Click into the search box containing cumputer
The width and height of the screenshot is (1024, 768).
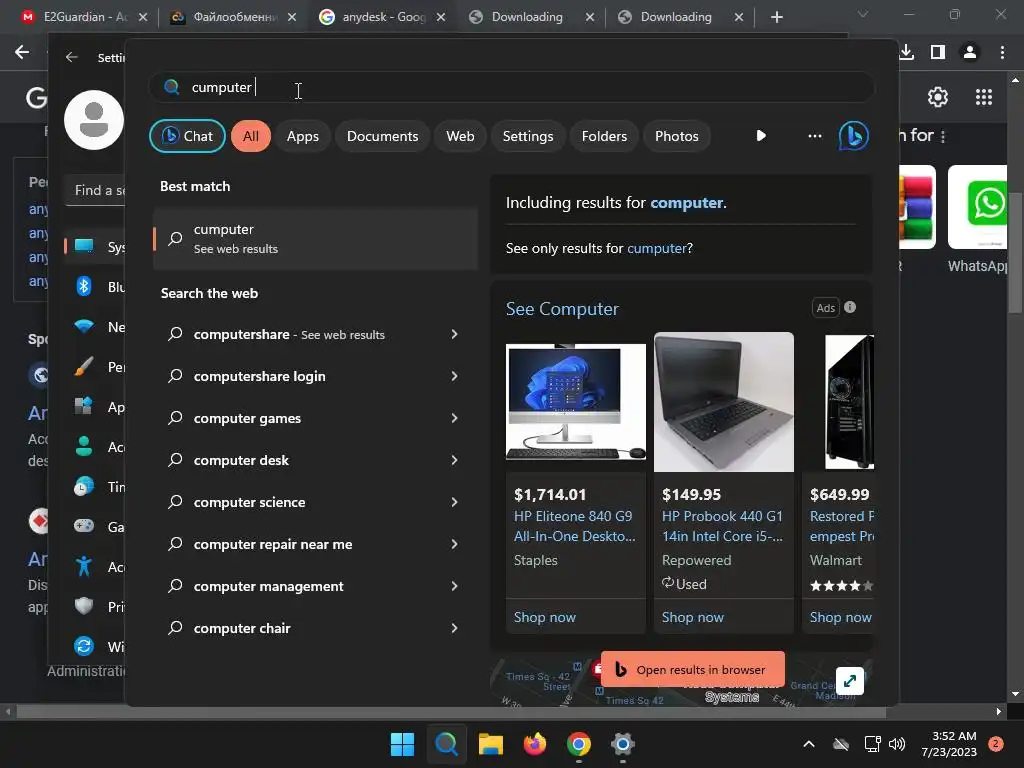511,87
